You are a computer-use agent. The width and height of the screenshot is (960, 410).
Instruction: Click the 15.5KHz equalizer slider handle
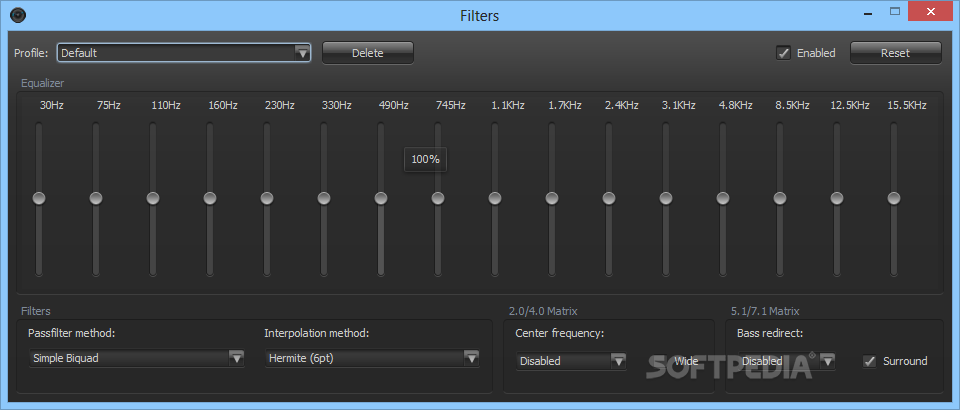[894, 198]
